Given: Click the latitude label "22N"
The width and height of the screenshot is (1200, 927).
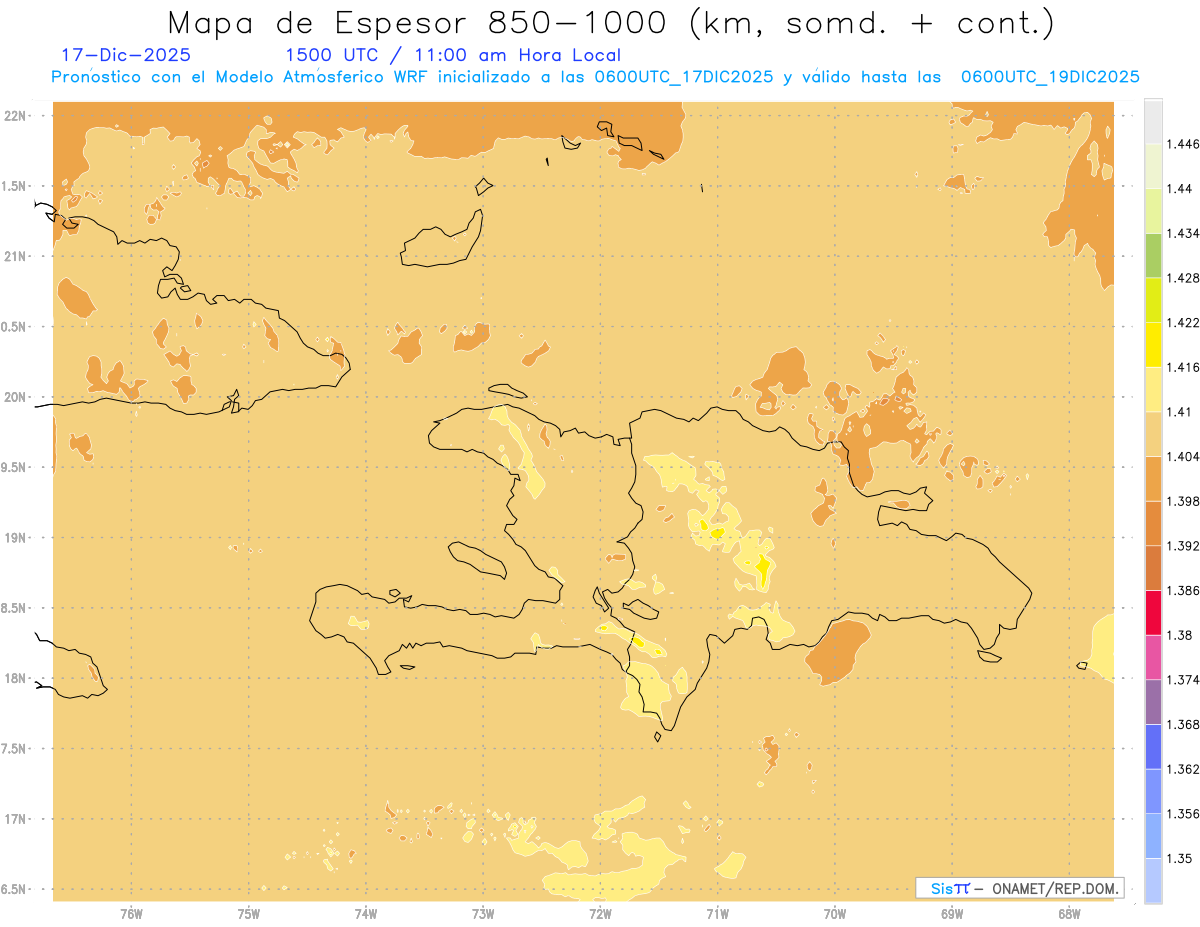Looking at the screenshot, I should (x=16, y=116).
